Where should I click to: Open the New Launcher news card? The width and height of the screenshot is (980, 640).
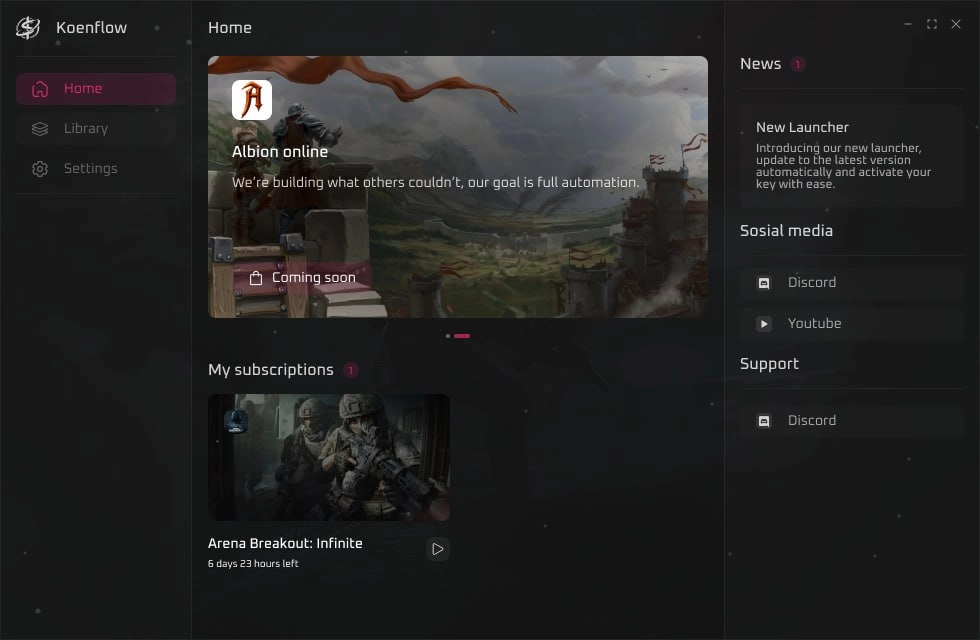tap(851, 156)
